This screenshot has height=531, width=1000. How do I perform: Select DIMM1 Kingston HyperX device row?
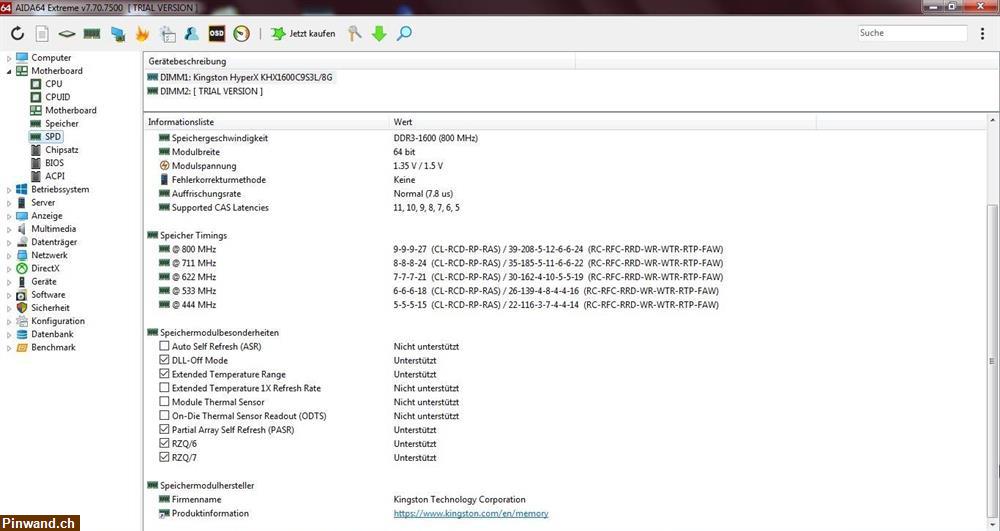[240, 77]
